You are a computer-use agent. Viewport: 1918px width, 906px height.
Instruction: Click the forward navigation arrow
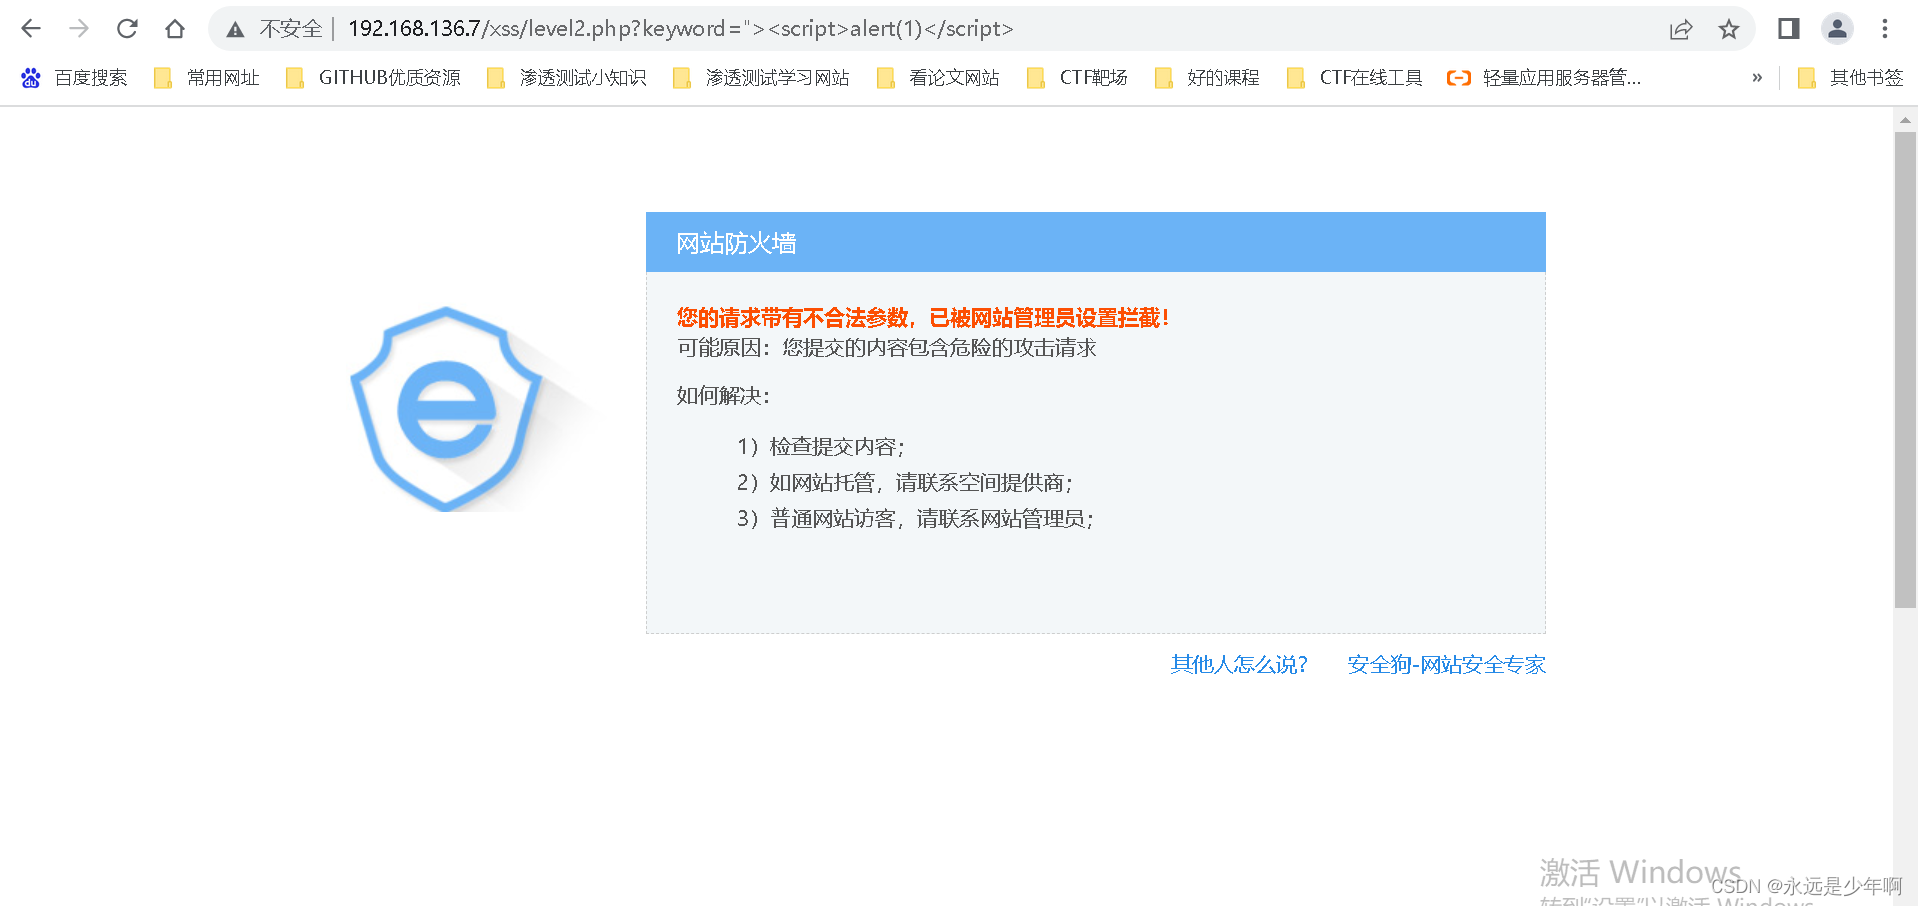79,29
